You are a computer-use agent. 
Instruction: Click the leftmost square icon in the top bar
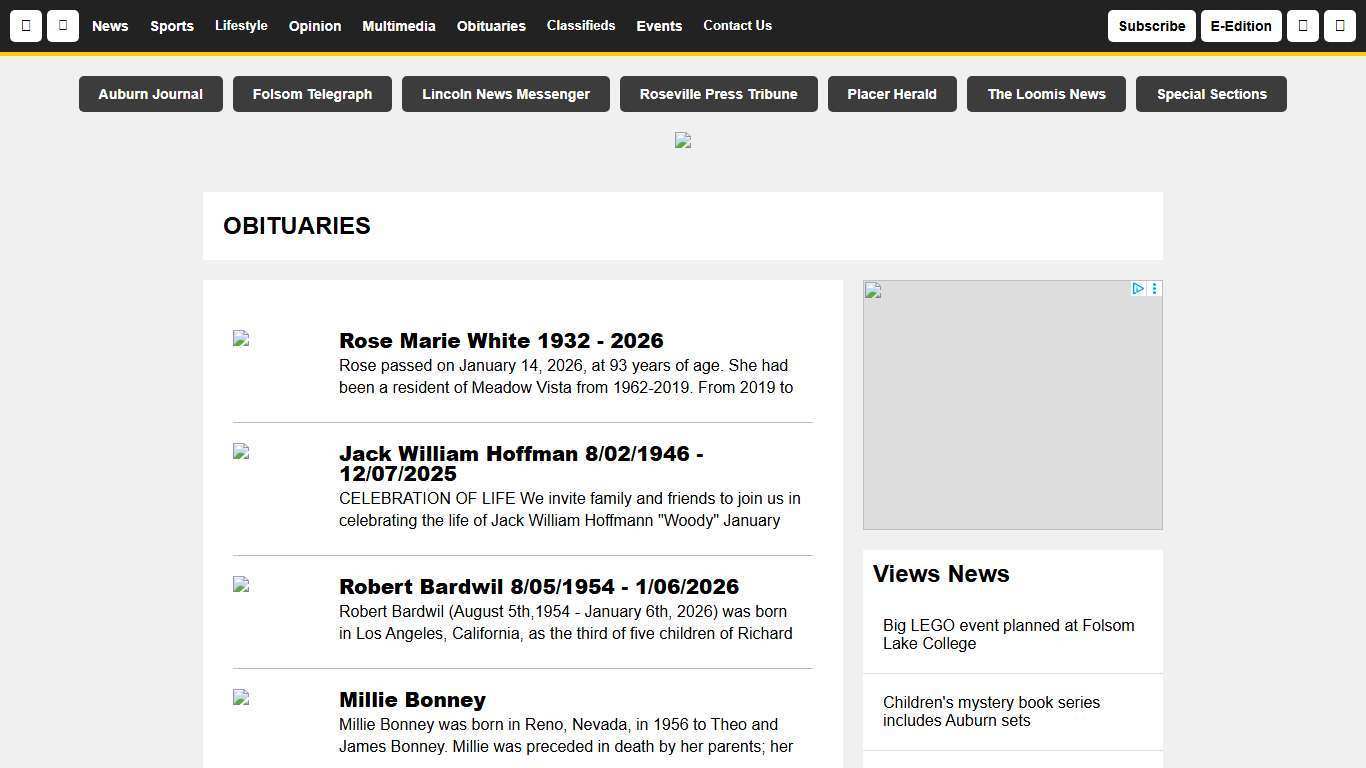26,26
